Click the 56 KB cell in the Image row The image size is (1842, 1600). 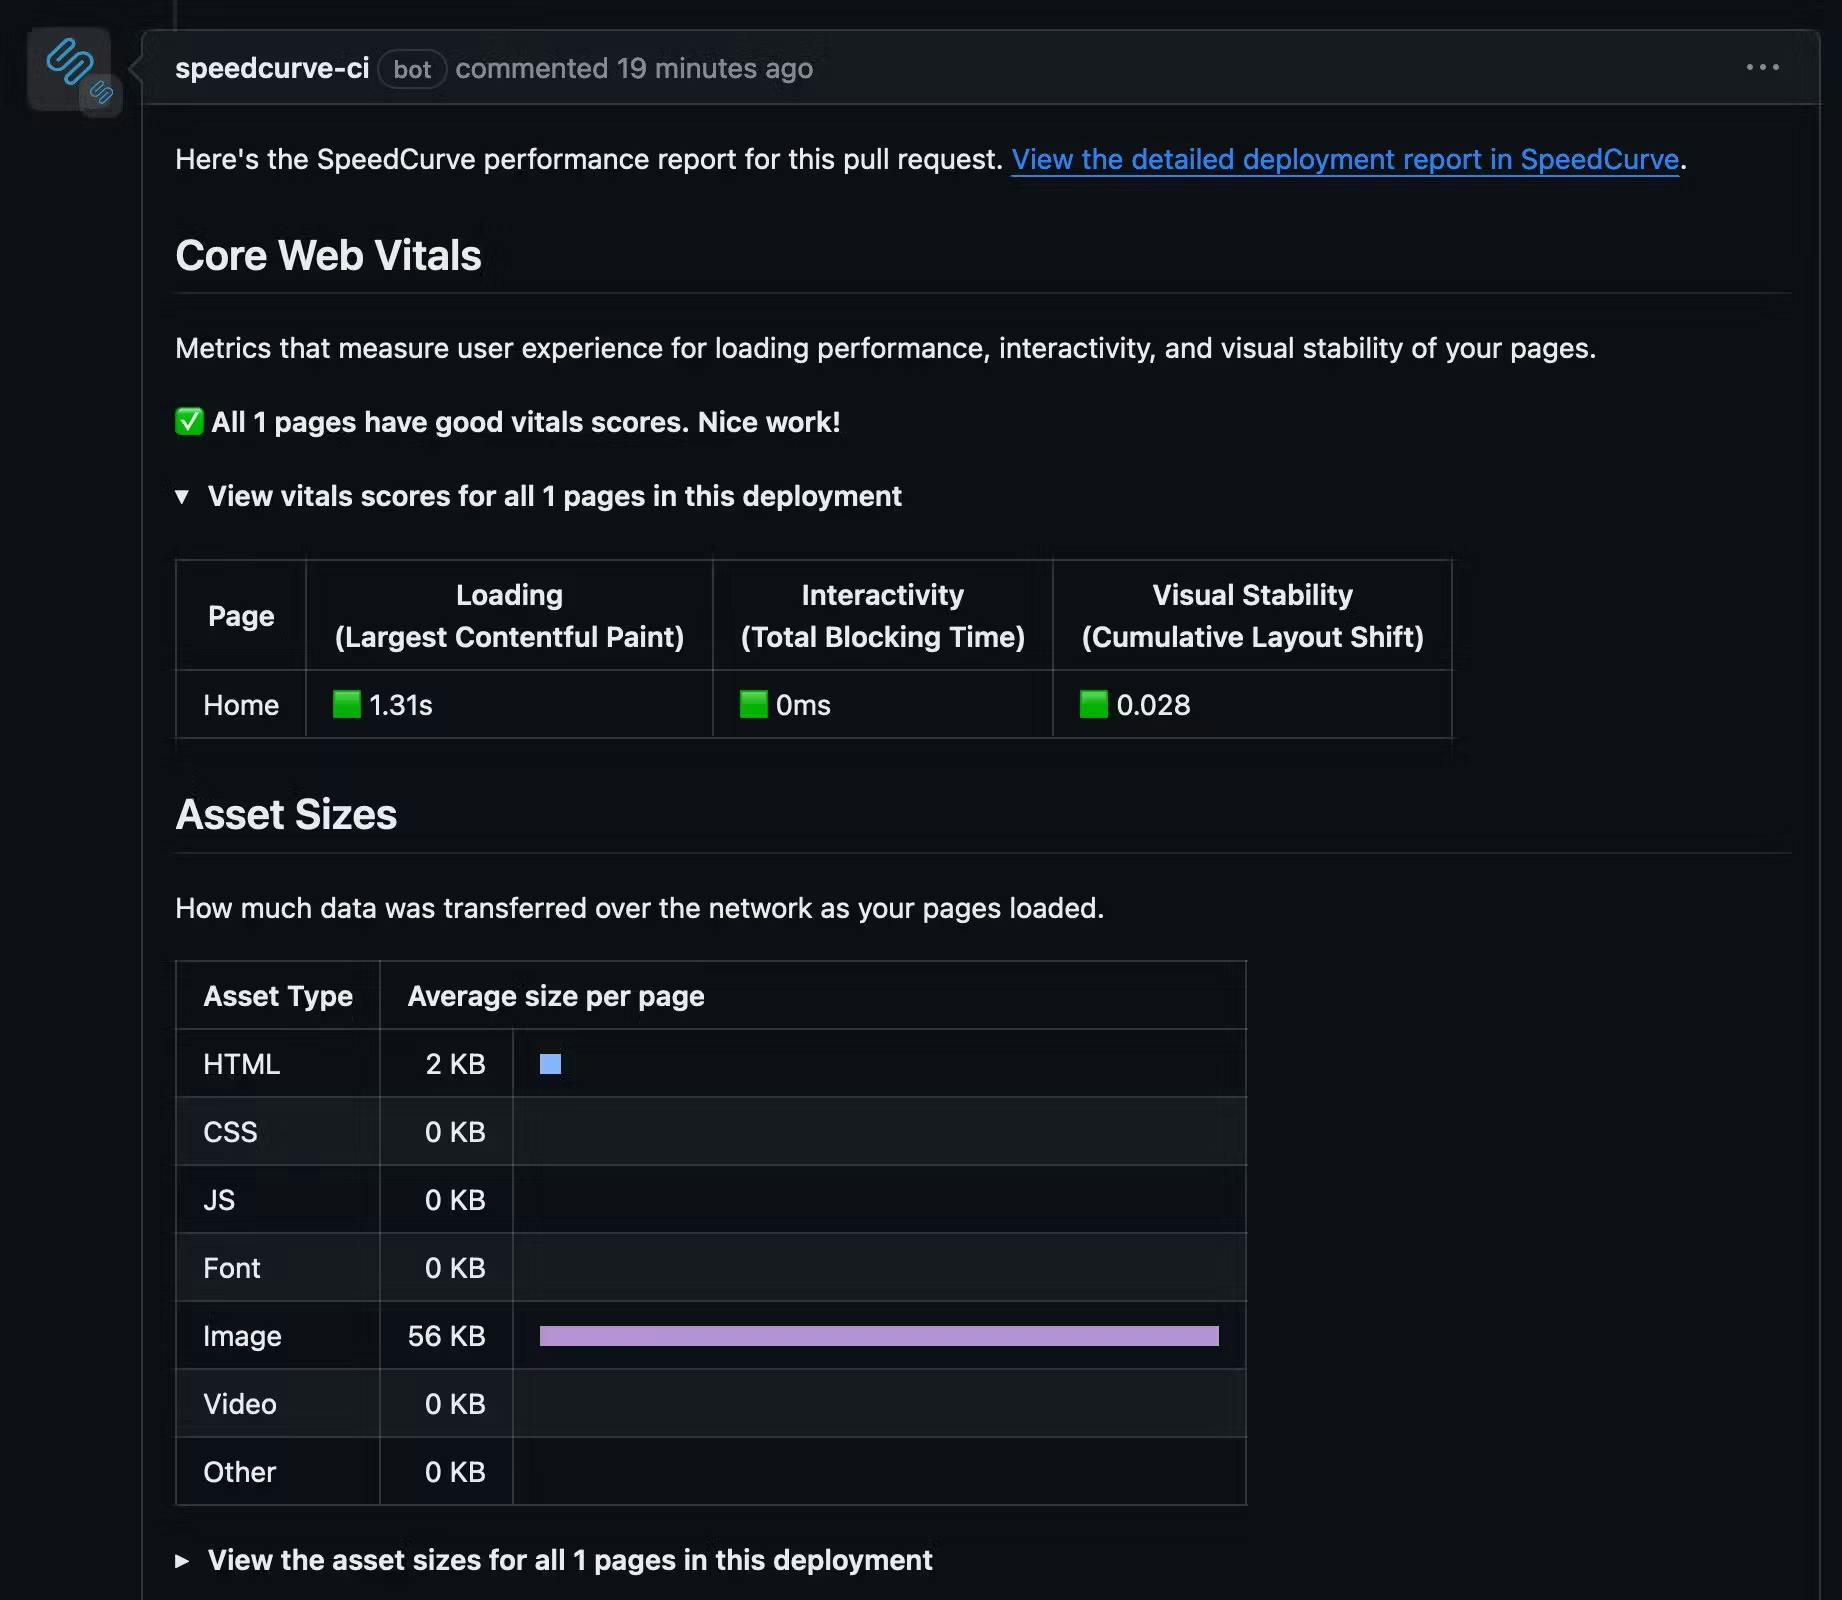point(446,1335)
